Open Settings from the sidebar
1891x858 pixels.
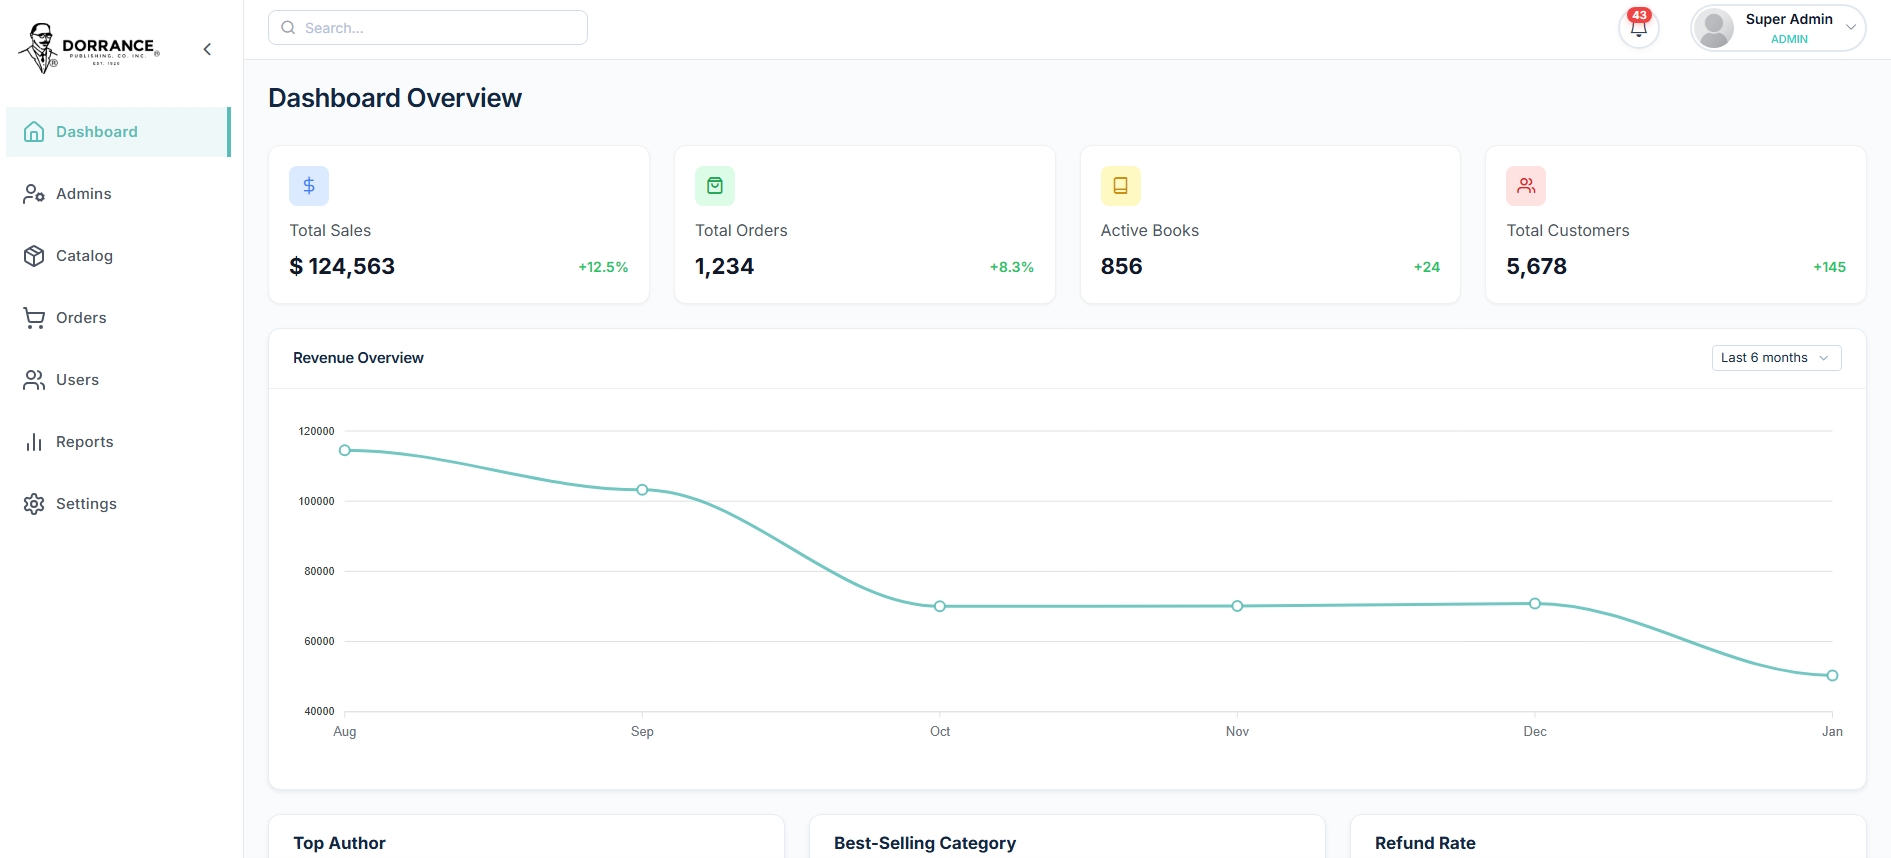point(86,504)
